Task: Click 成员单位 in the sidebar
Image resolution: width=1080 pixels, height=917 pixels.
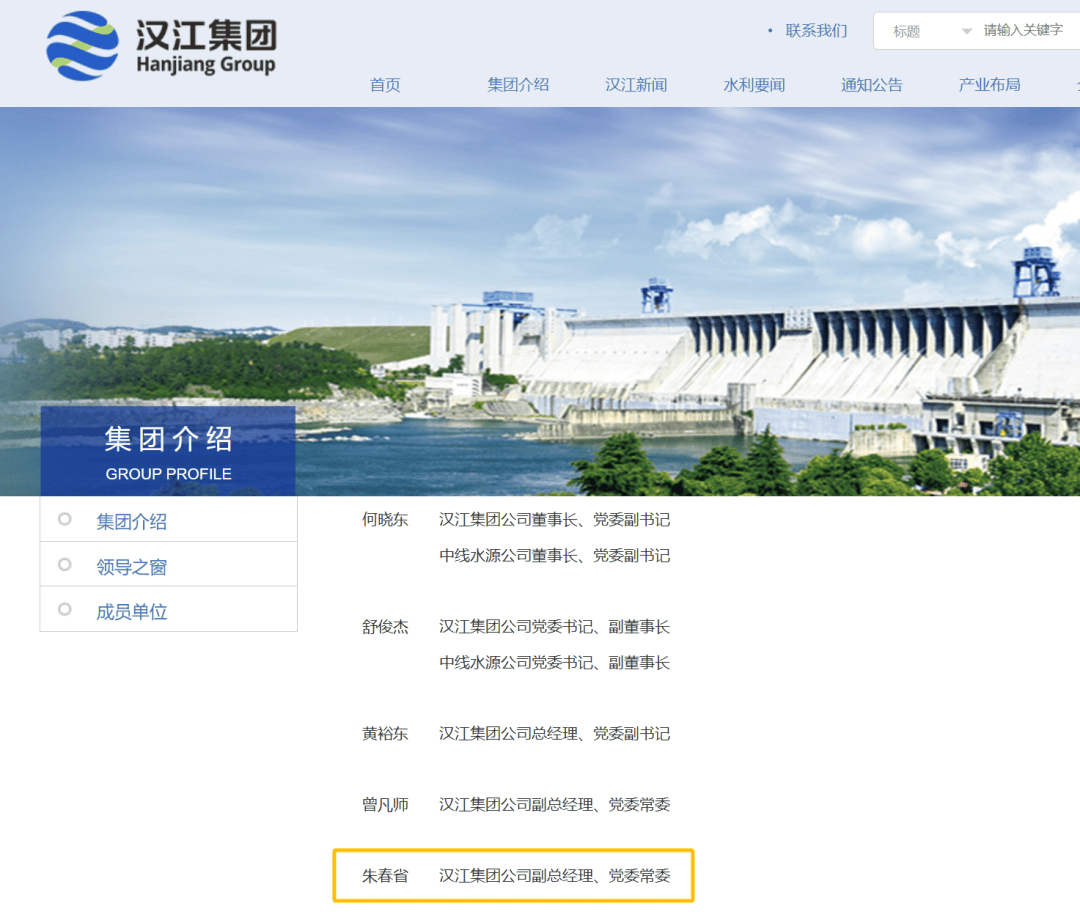Action: (x=133, y=608)
